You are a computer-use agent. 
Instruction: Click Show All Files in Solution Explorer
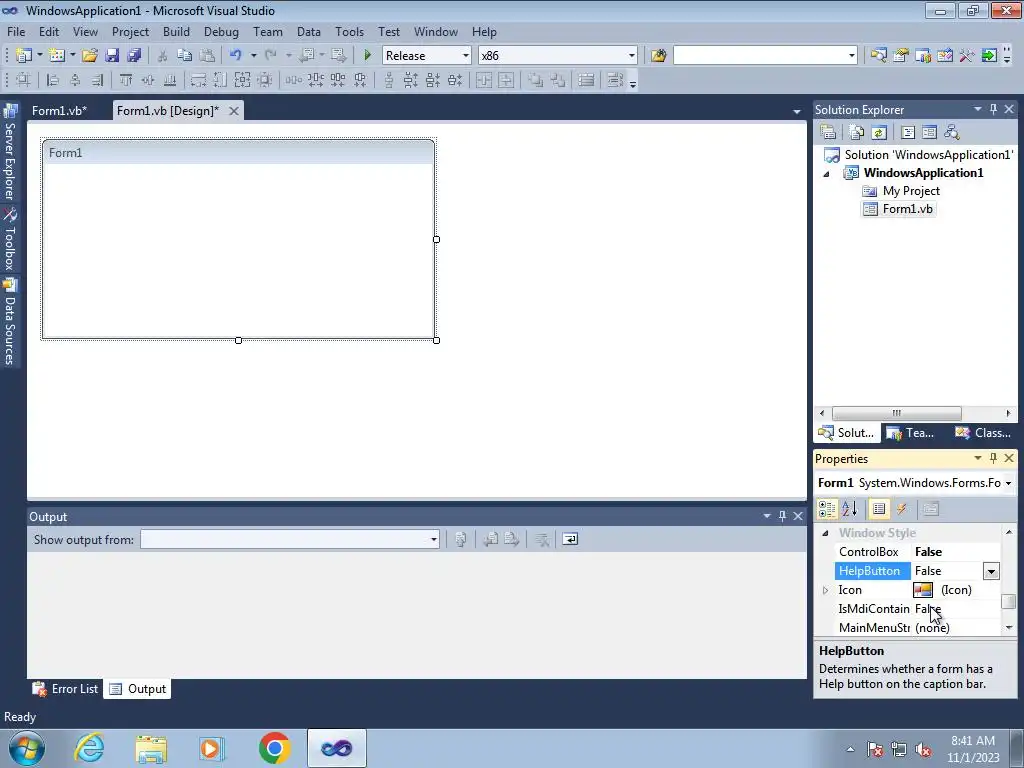click(857, 133)
